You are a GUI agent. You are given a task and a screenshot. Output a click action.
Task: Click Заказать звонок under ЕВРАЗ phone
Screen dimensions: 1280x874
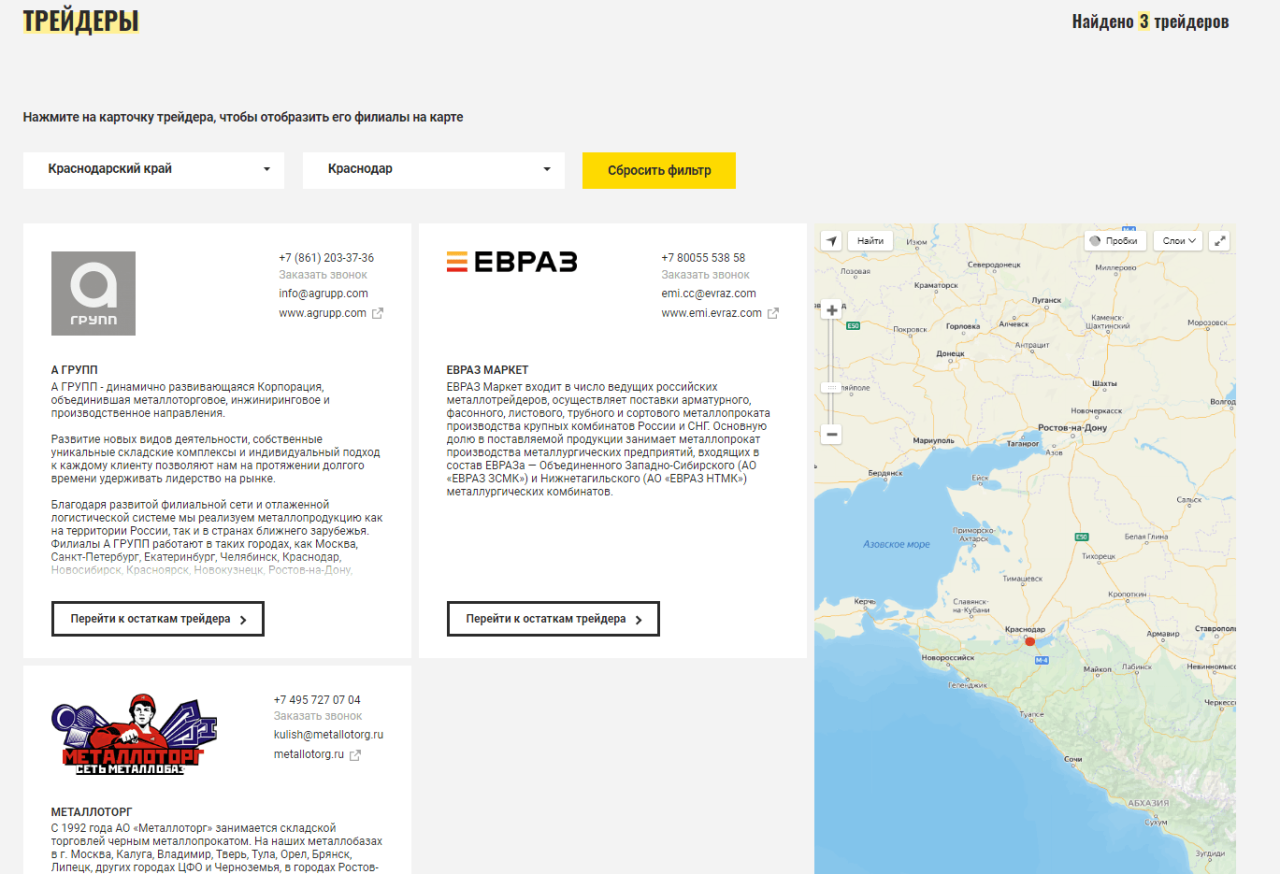[705, 275]
